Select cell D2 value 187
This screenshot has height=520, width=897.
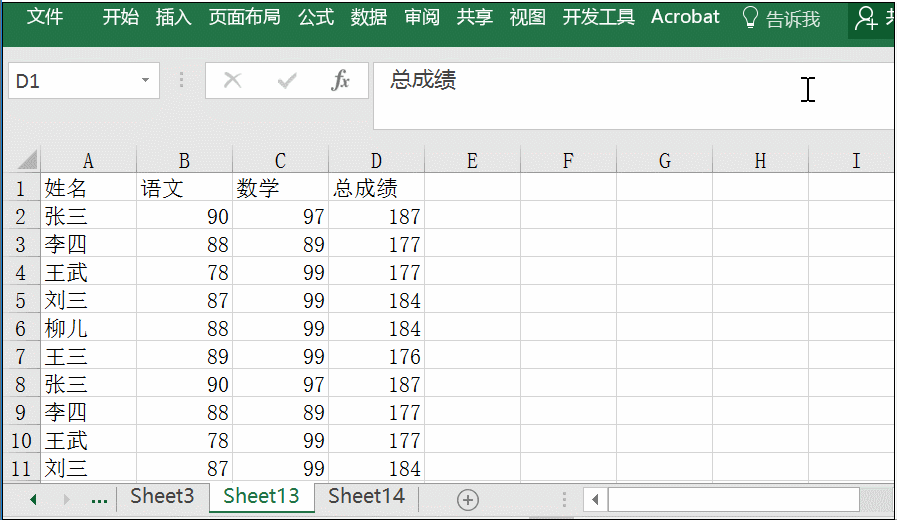pos(376,216)
